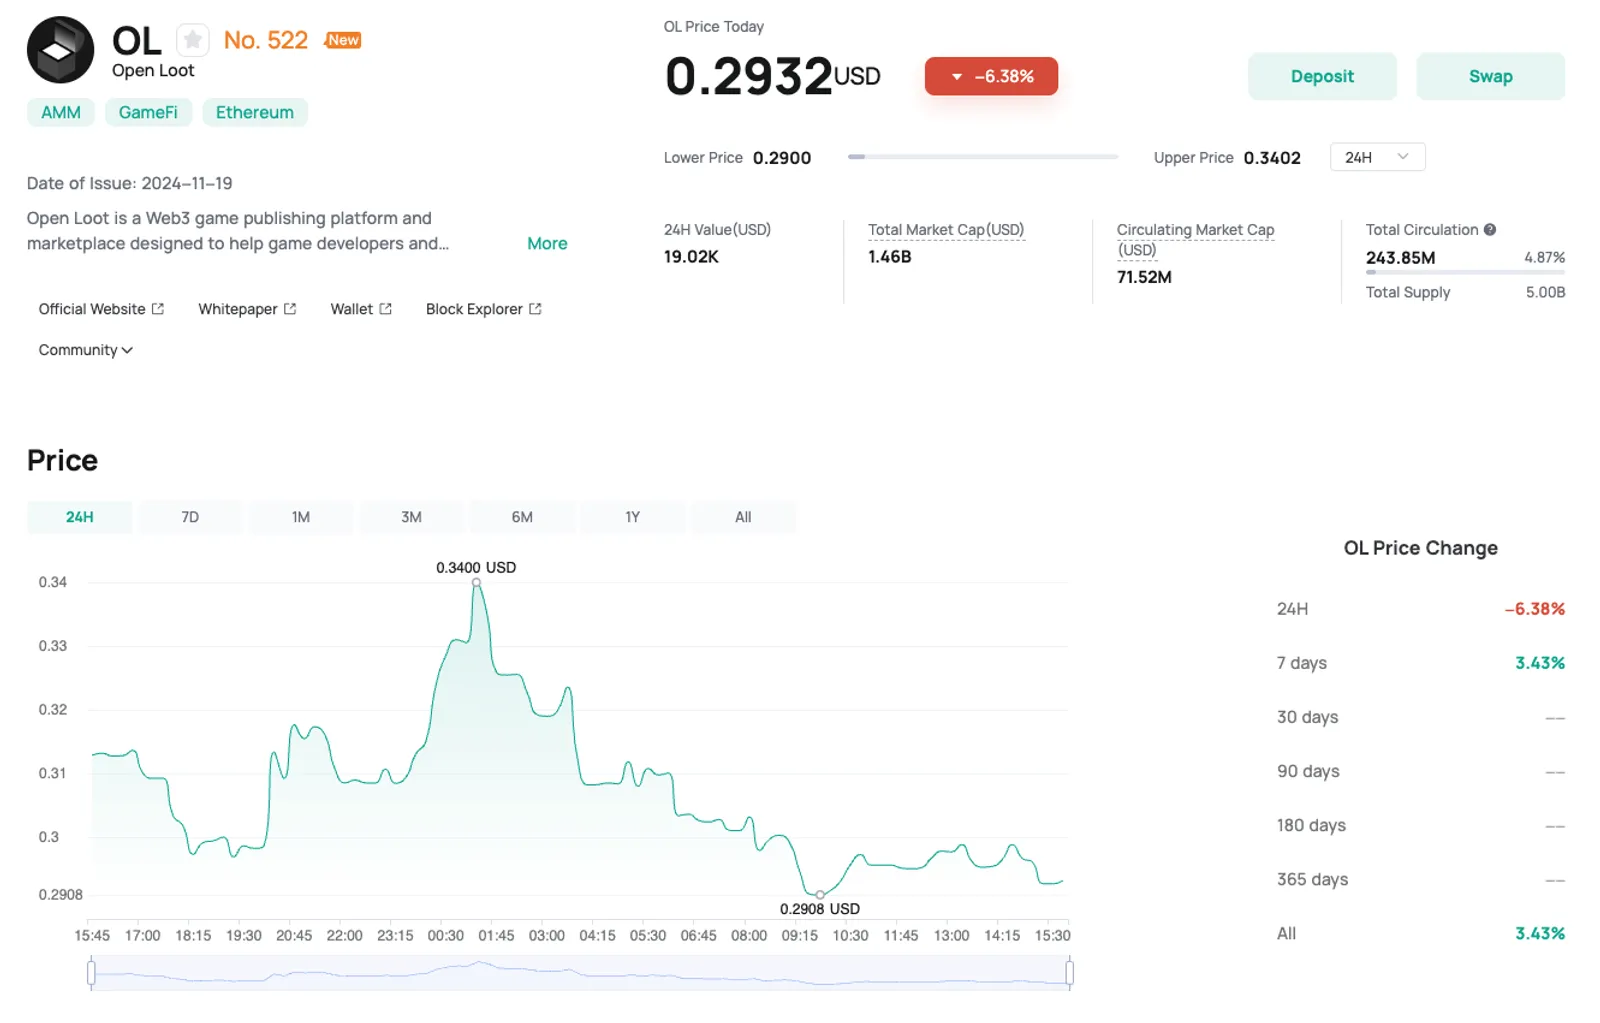Switch chart to the 7D tab

190,517
